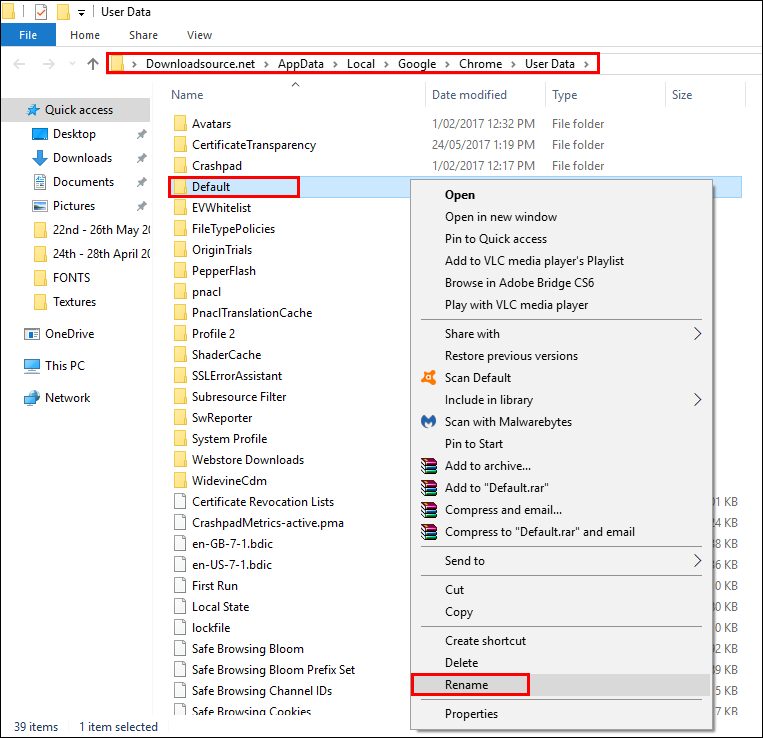Unpin Downloads using its pin icon
Image resolution: width=763 pixels, height=738 pixels.
(142, 158)
